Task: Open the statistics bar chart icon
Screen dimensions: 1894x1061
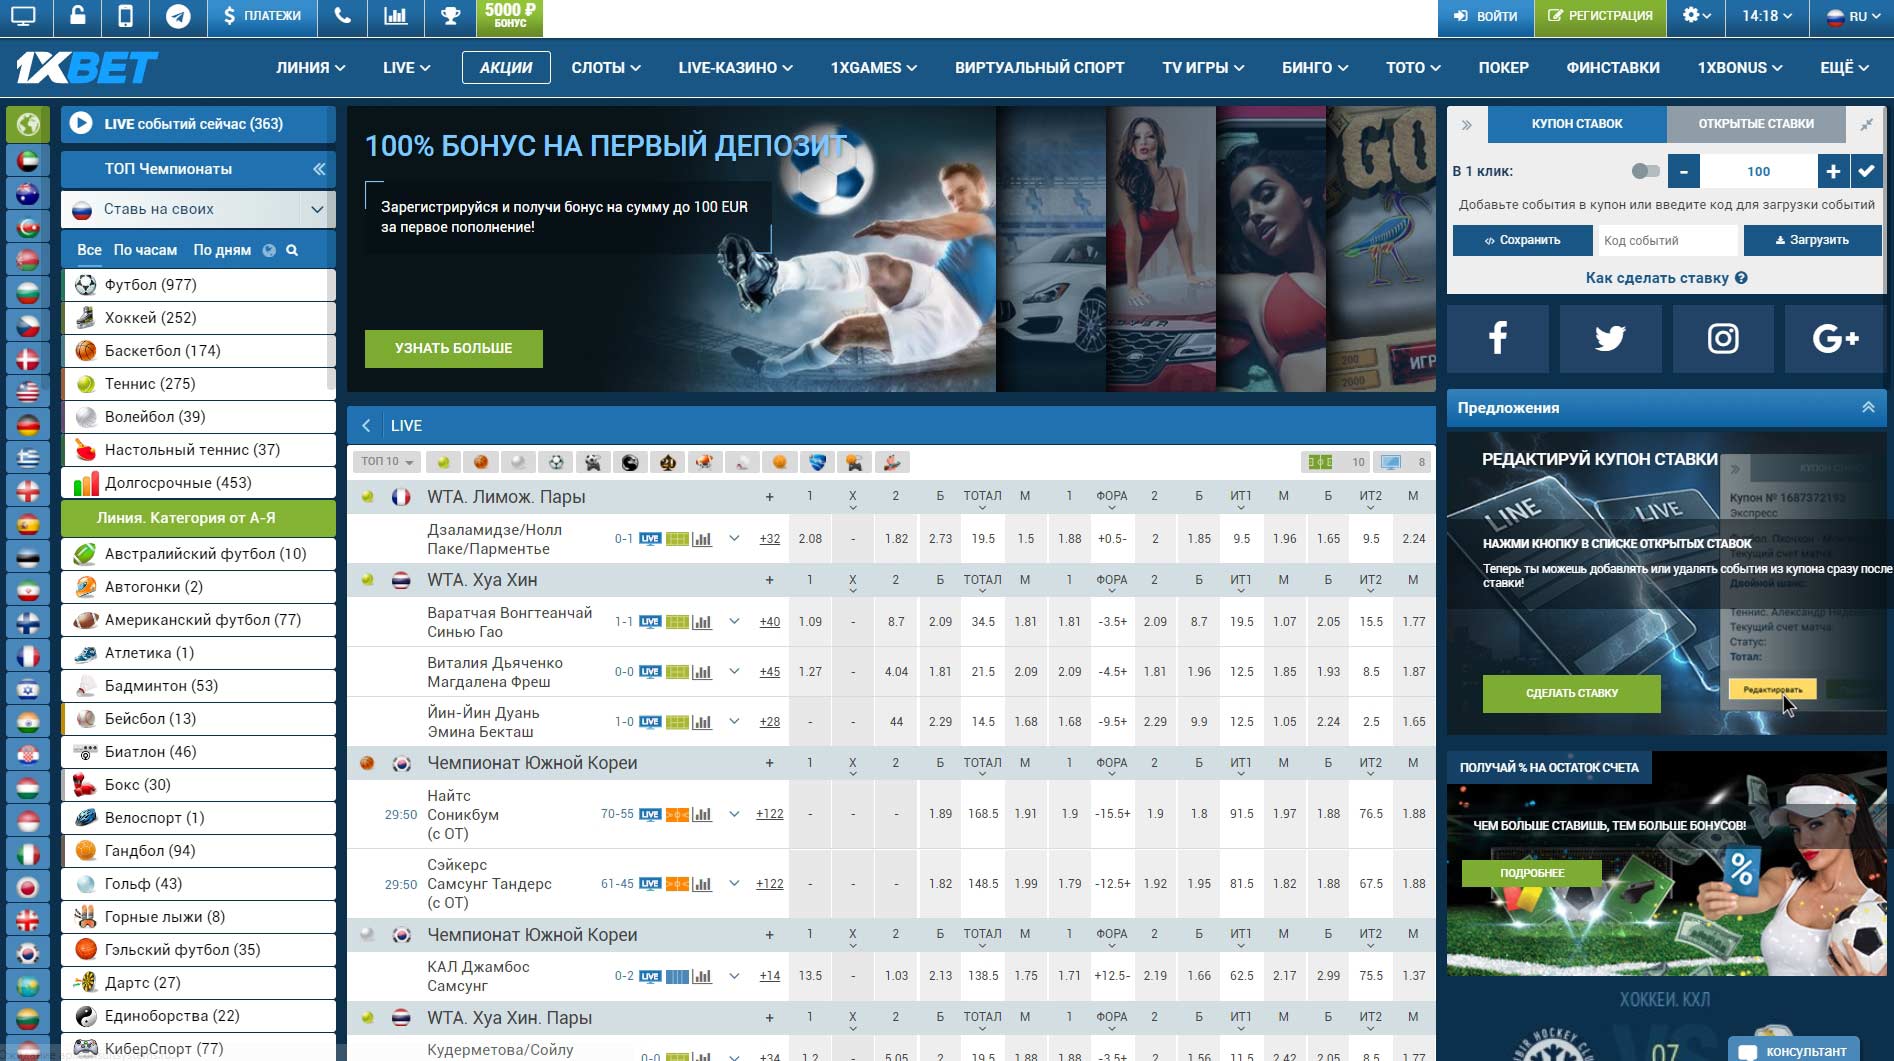Action: (396, 17)
